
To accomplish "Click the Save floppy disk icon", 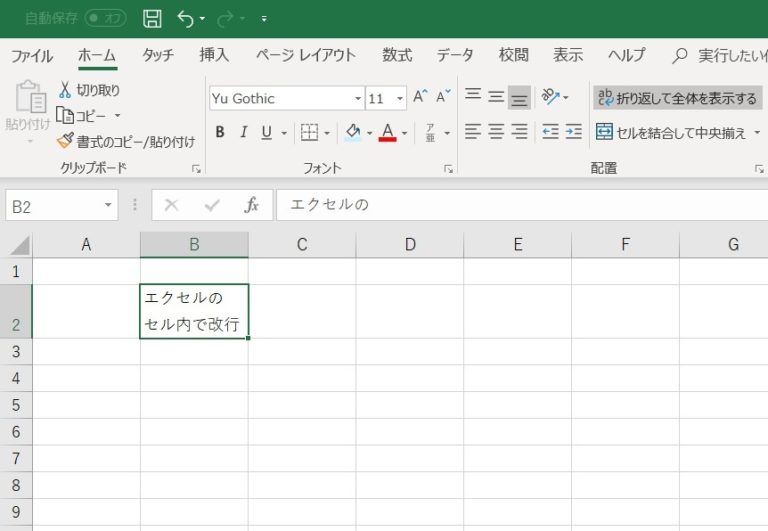I will click(152, 18).
